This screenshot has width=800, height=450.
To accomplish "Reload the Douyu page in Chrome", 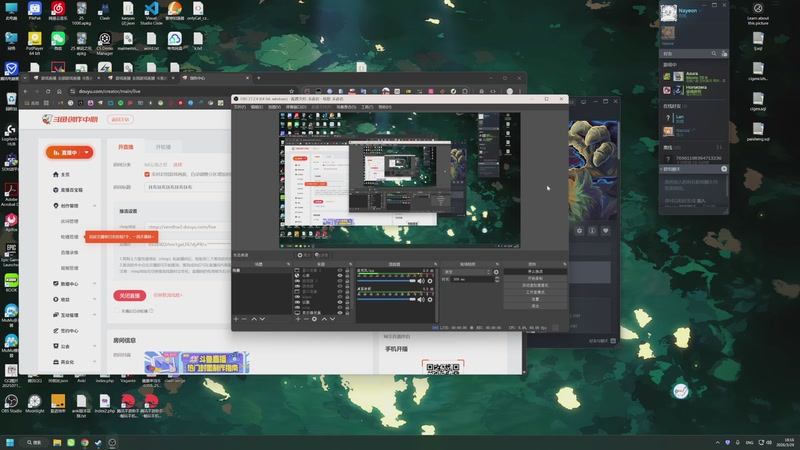I will pos(48,91).
